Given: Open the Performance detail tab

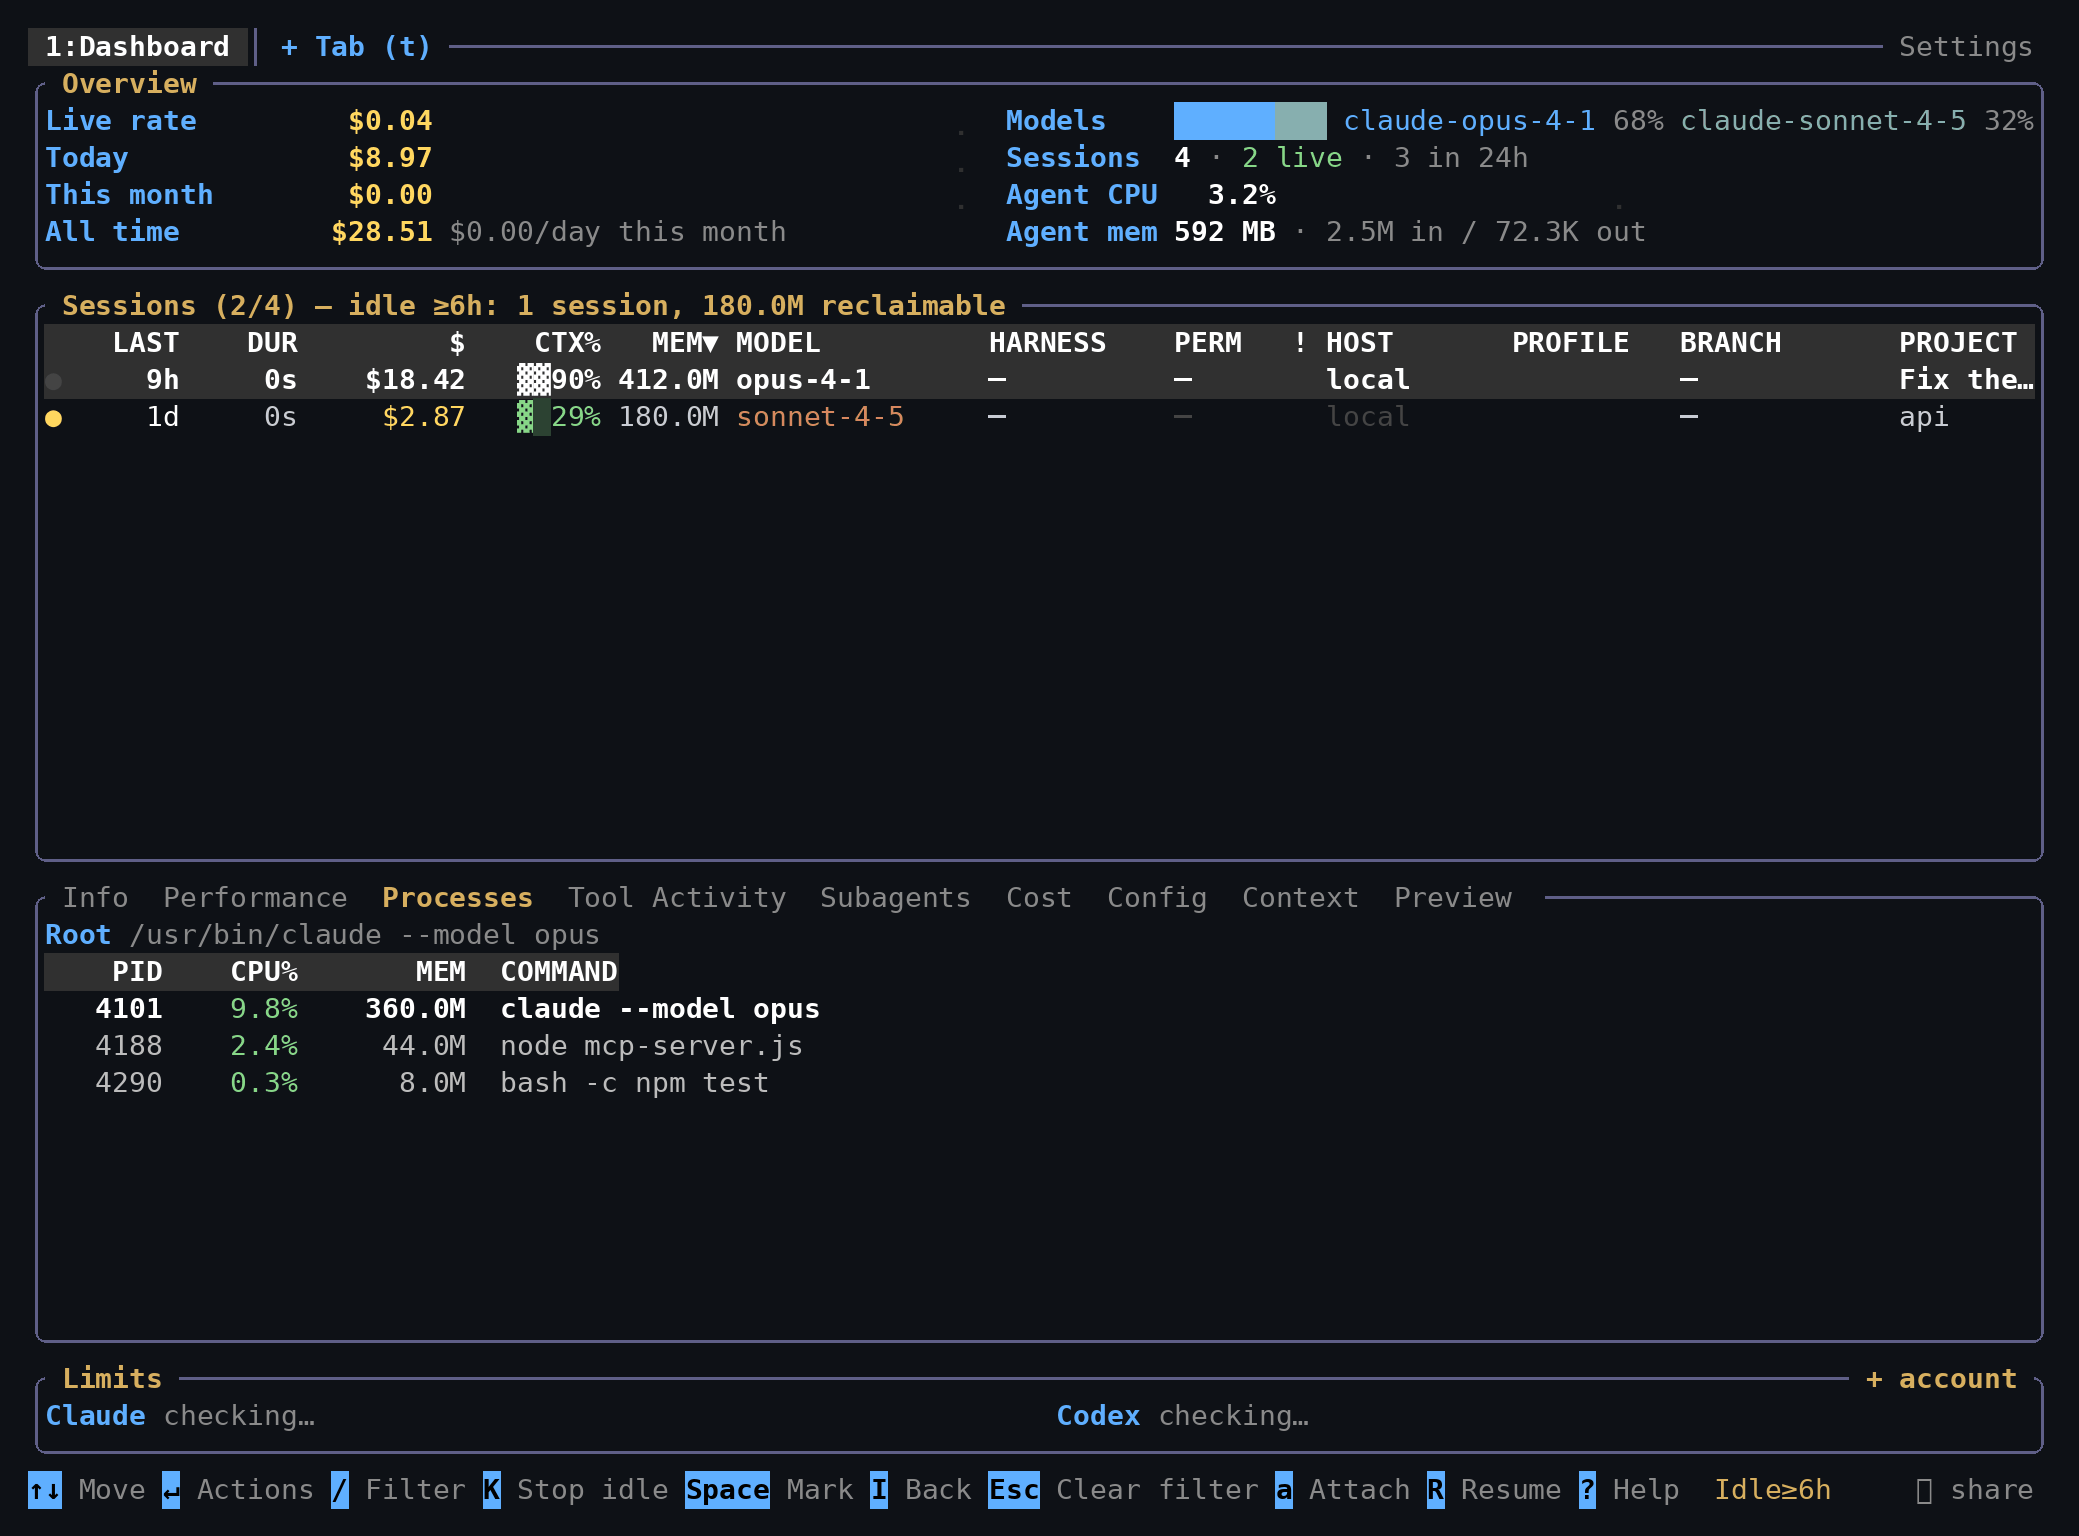Looking at the screenshot, I should pyautogui.click(x=255, y=898).
